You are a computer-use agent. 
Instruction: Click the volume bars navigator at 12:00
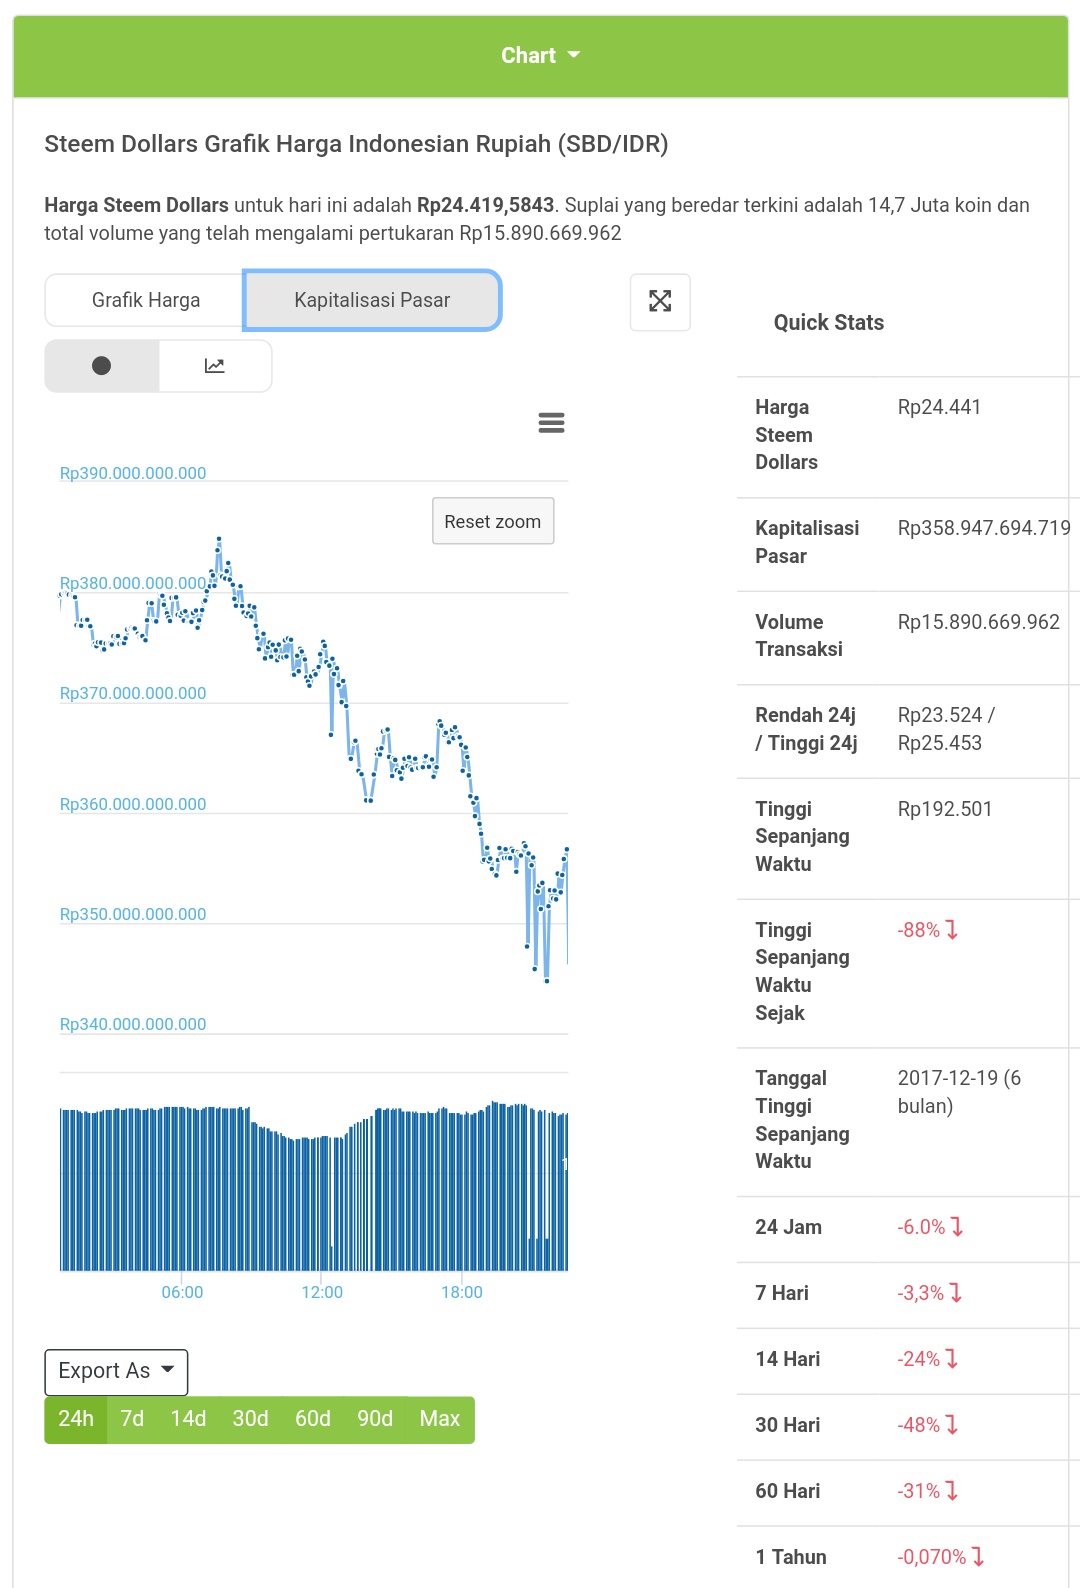coord(321,1200)
